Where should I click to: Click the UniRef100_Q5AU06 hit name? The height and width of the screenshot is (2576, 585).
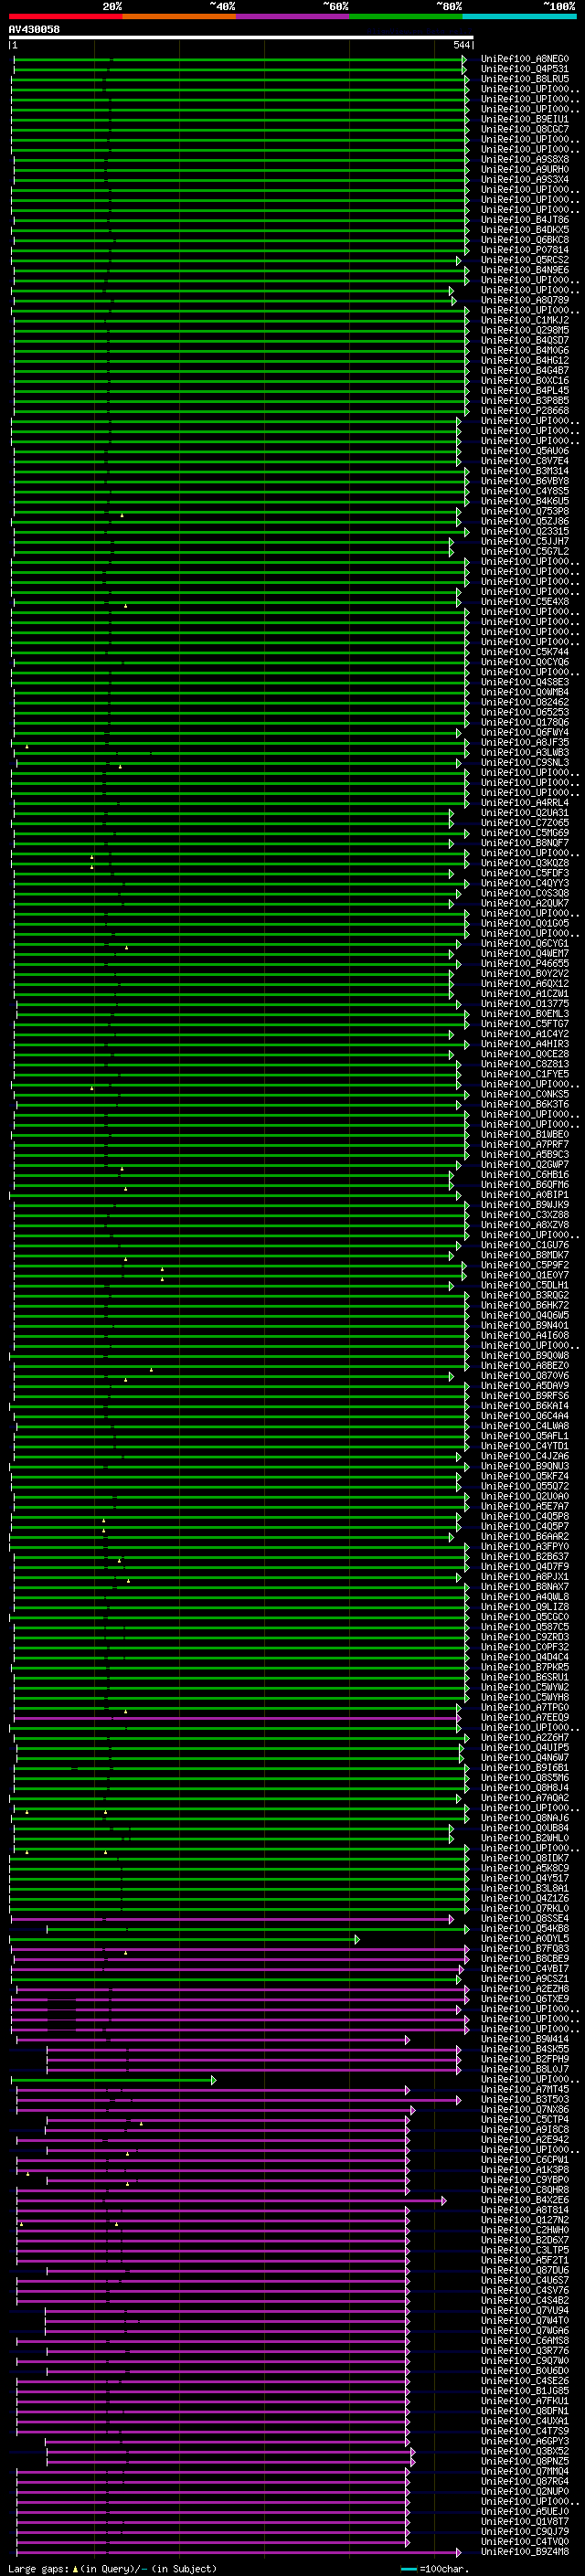[x=525, y=451]
